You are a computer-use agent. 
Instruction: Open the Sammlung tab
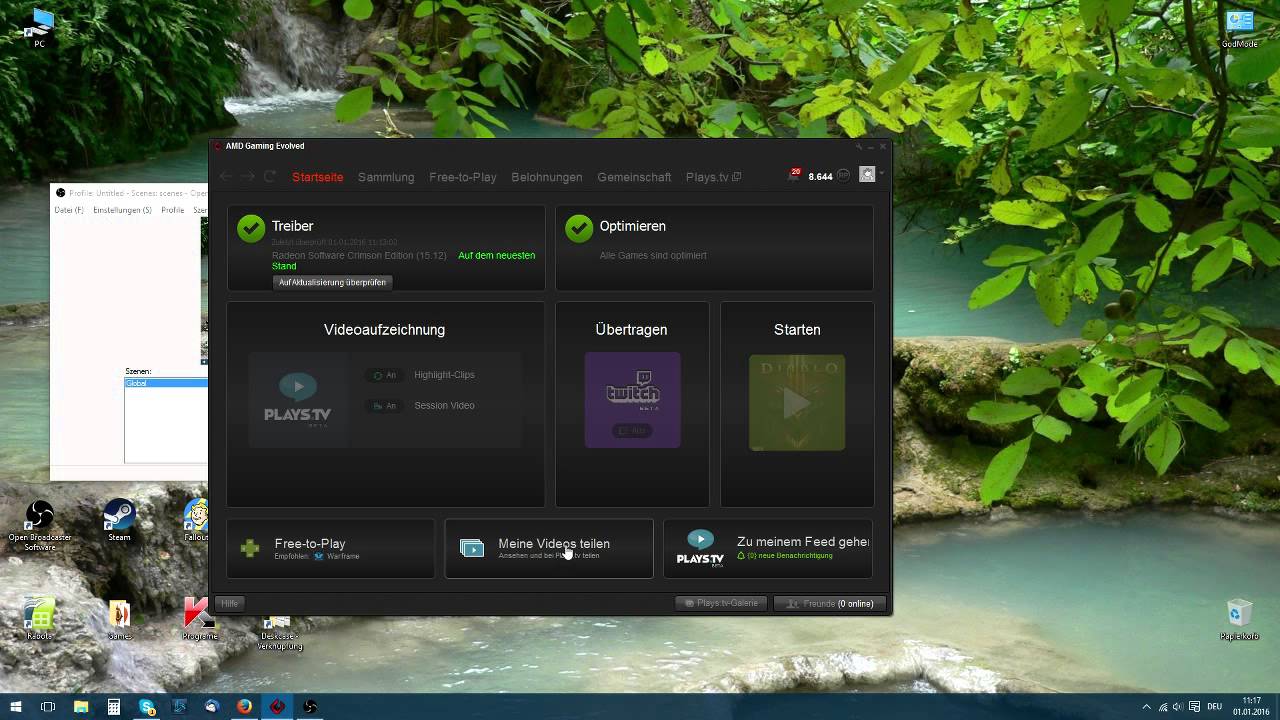pos(386,177)
